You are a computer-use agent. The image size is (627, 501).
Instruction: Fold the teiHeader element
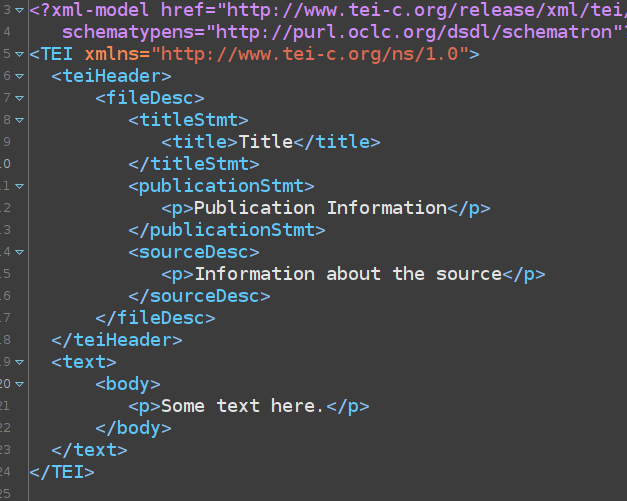21,76
